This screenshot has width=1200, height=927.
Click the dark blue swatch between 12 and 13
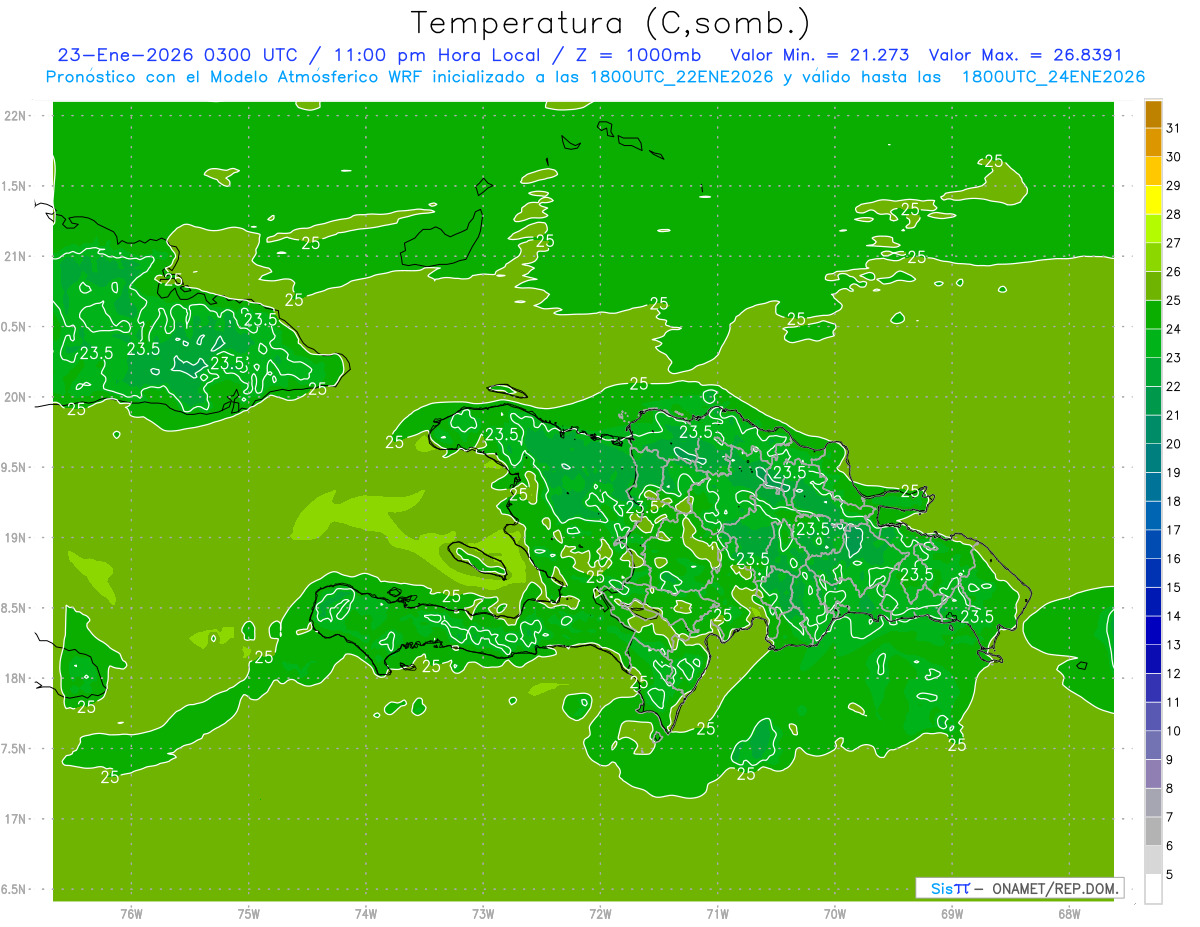(1153, 659)
